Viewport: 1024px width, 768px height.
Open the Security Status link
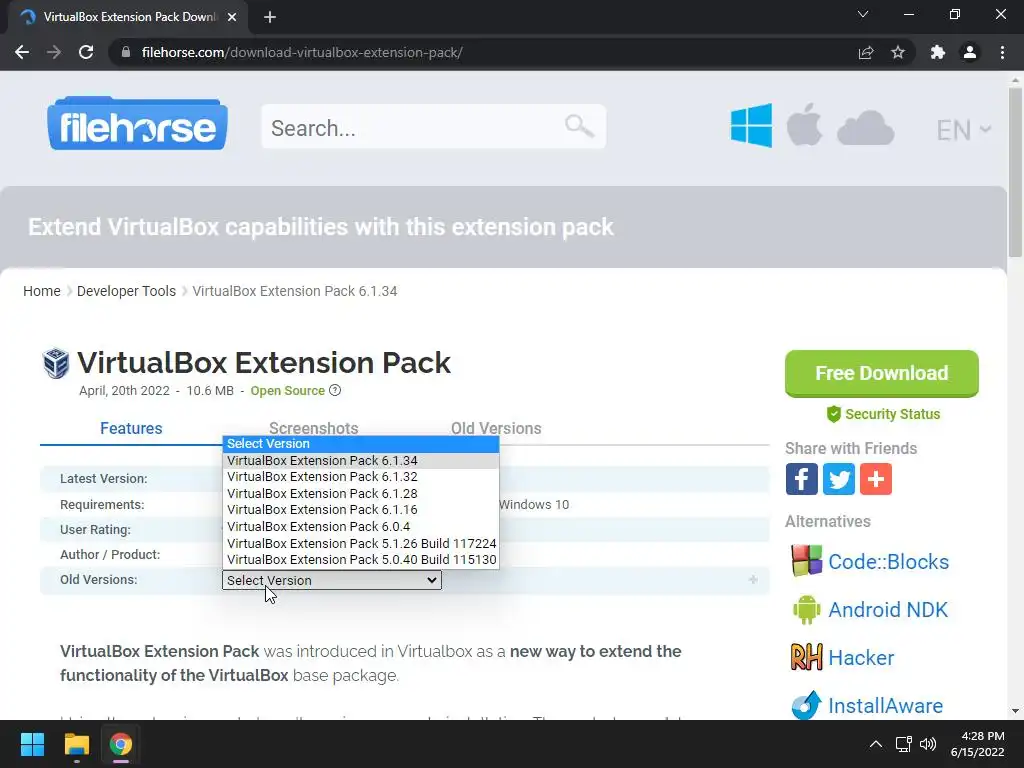[883, 414]
